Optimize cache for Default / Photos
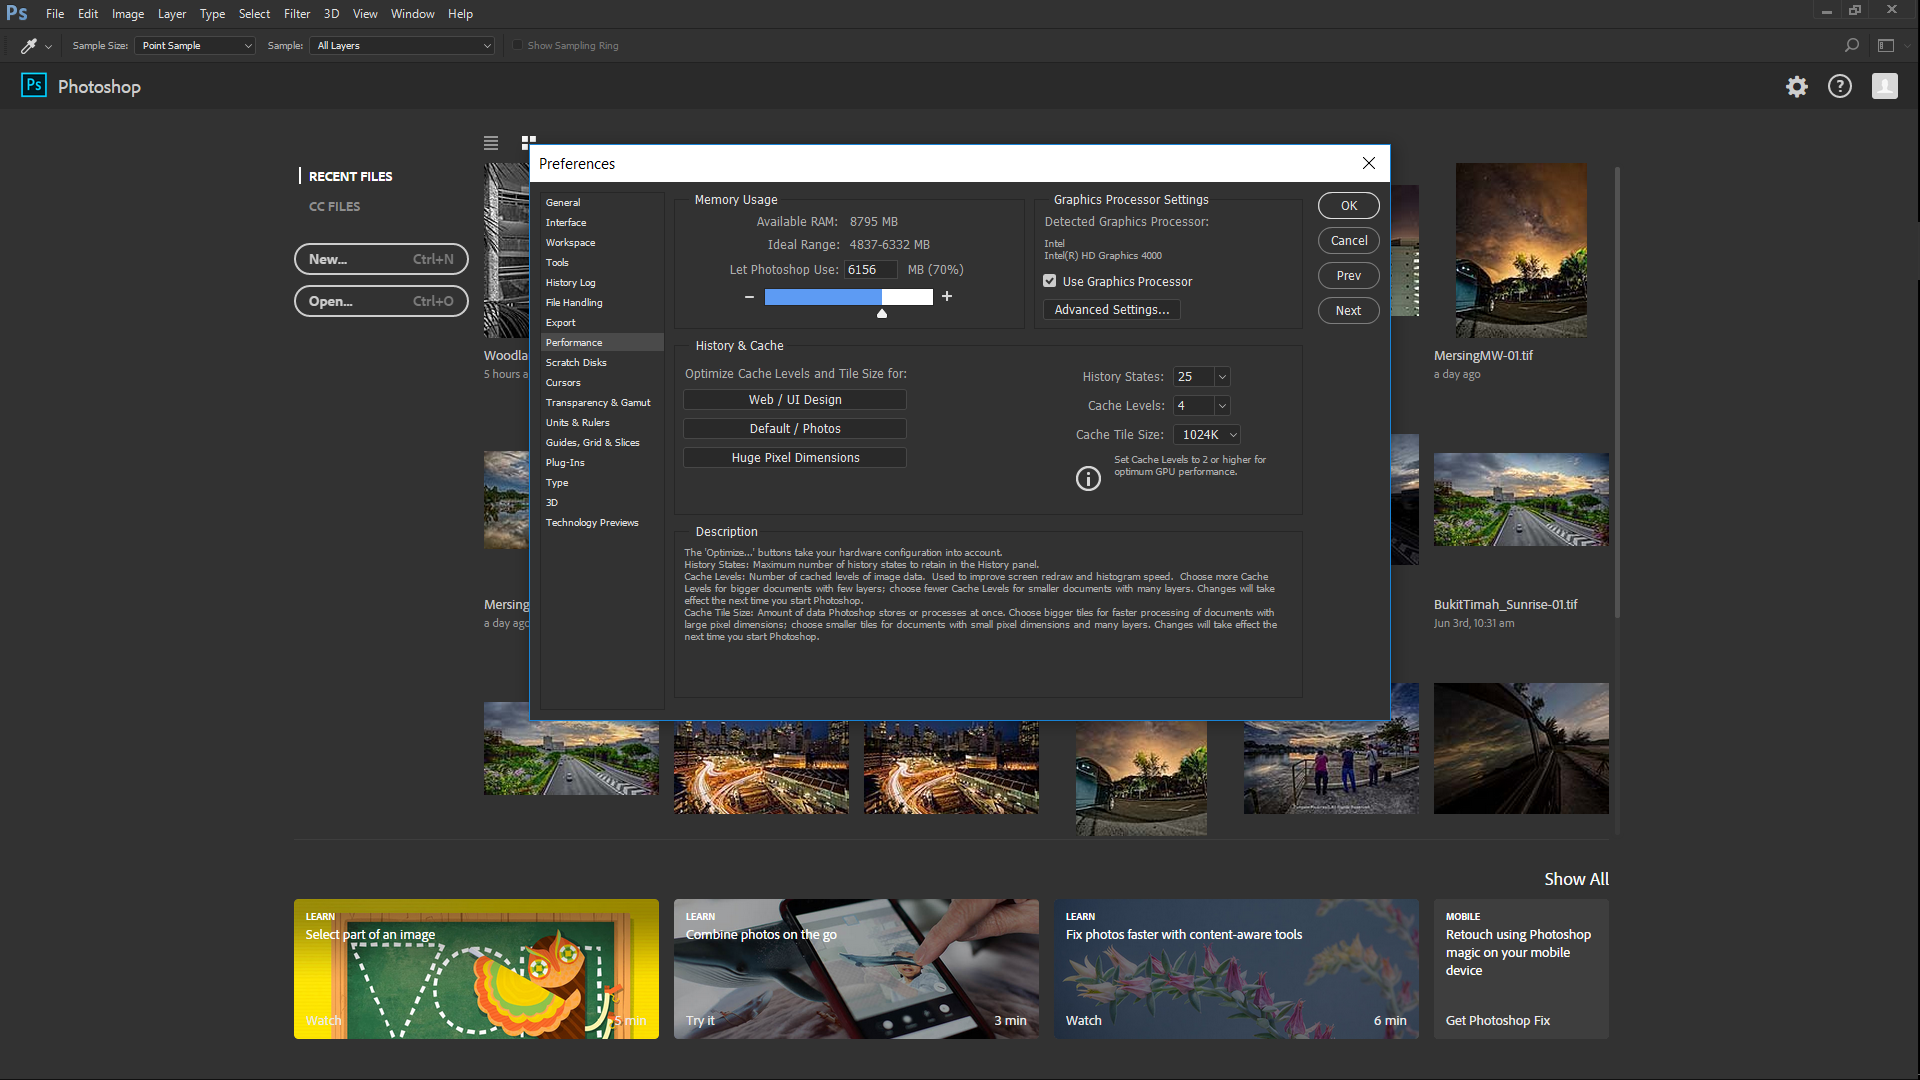The height and width of the screenshot is (1080, 1920). 795,428
